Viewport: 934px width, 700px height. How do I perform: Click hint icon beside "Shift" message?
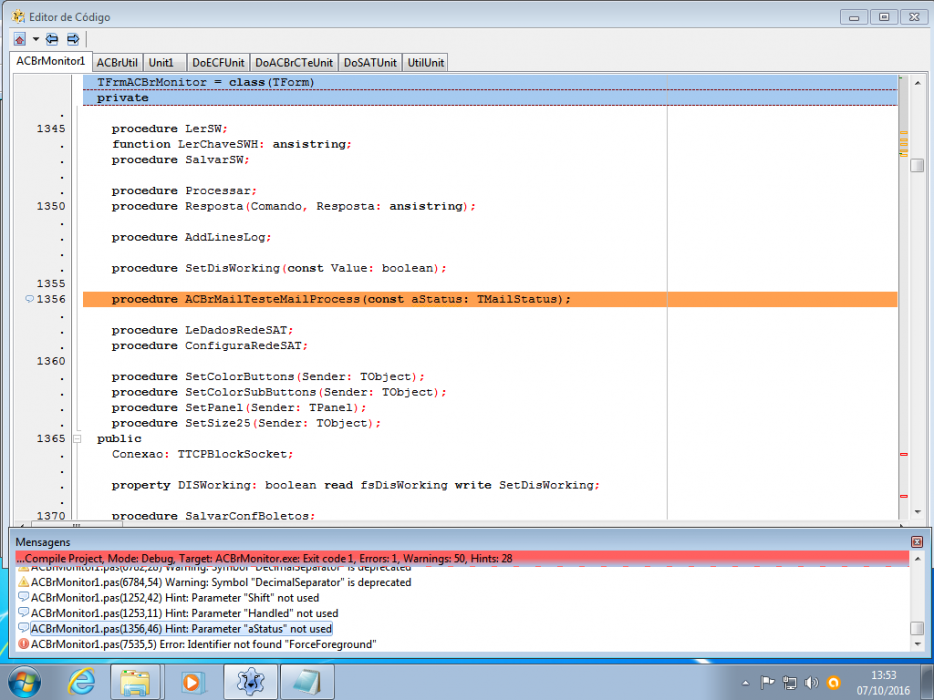pos(23,597)
